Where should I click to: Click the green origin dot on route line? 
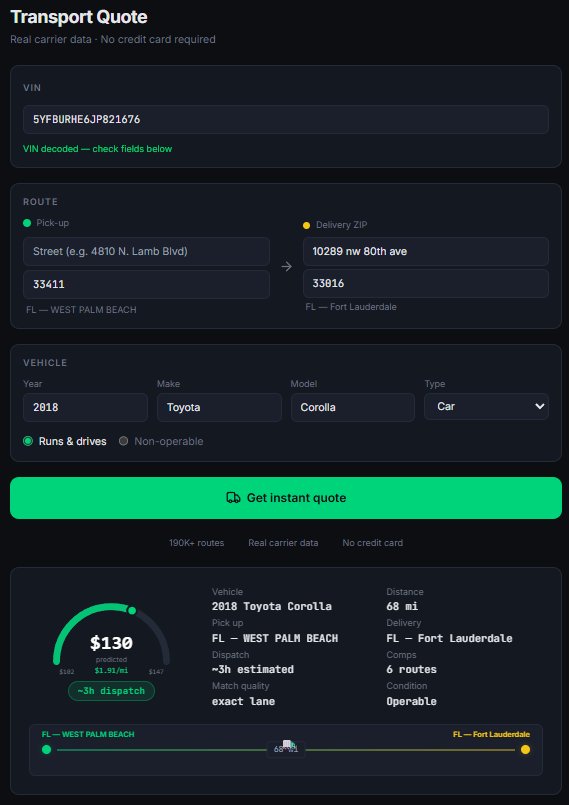(46, 750)
